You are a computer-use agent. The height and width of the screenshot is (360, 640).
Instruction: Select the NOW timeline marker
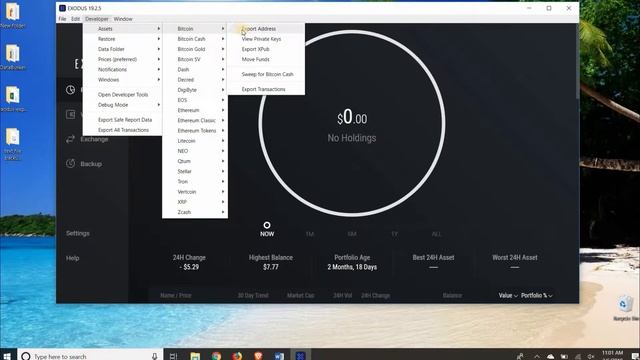[x=267, y=229]
